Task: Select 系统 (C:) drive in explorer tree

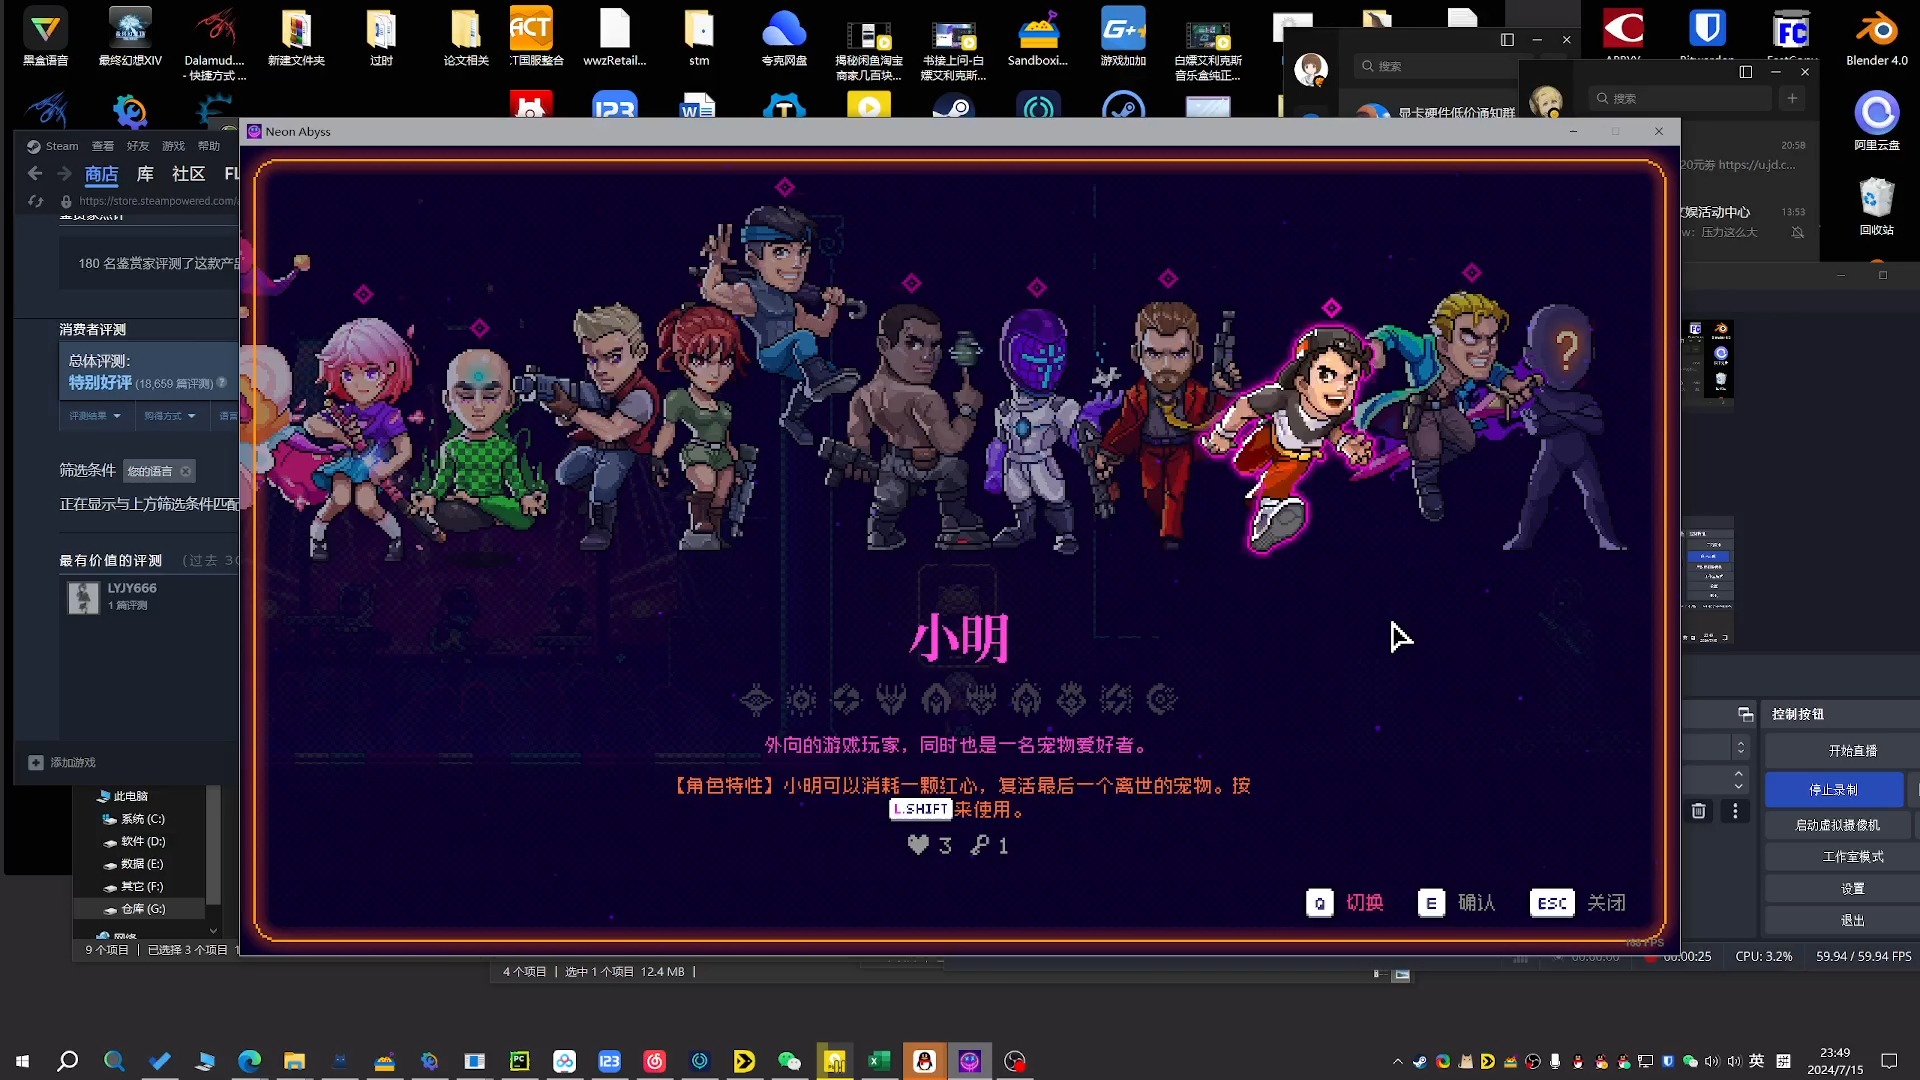Action: coord(133,819)
